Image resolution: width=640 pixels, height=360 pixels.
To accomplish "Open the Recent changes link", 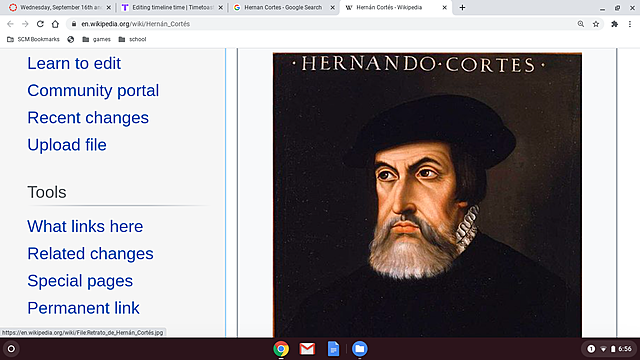I will [88, 118].
